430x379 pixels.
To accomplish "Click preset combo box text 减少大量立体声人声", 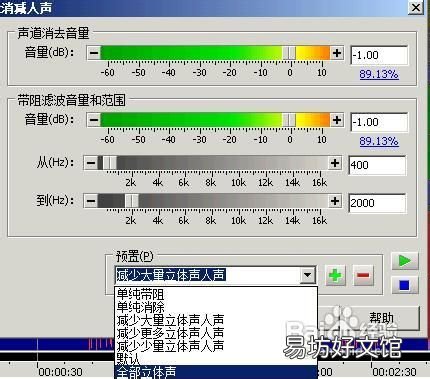I will [x=171, y=275].
